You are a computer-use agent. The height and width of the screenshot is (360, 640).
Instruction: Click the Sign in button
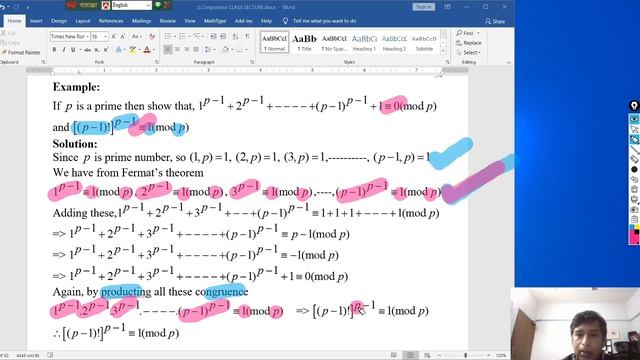(424, 7)
